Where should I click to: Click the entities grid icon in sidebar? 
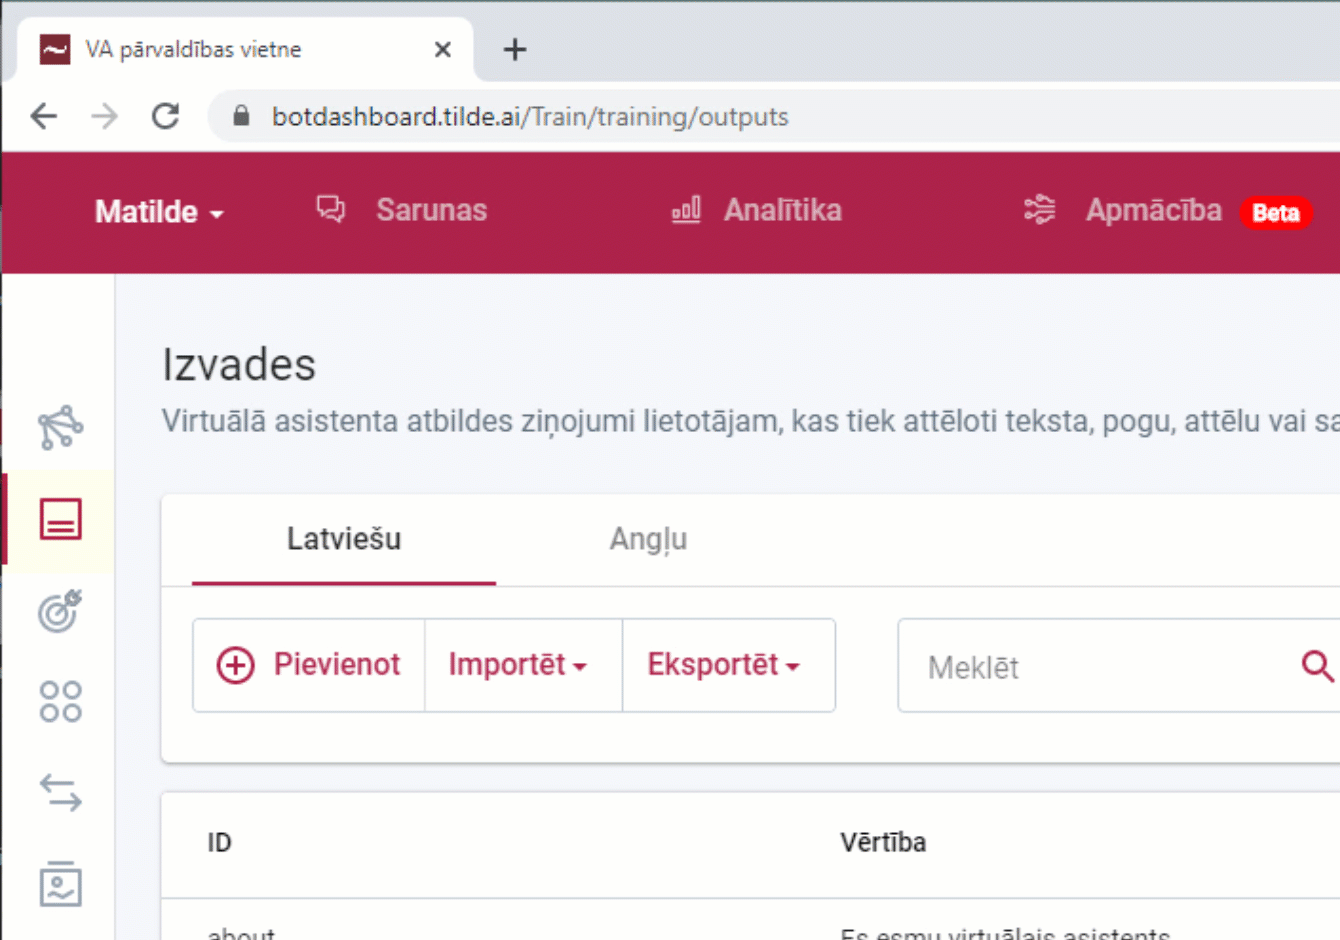(x=60, y=699)
